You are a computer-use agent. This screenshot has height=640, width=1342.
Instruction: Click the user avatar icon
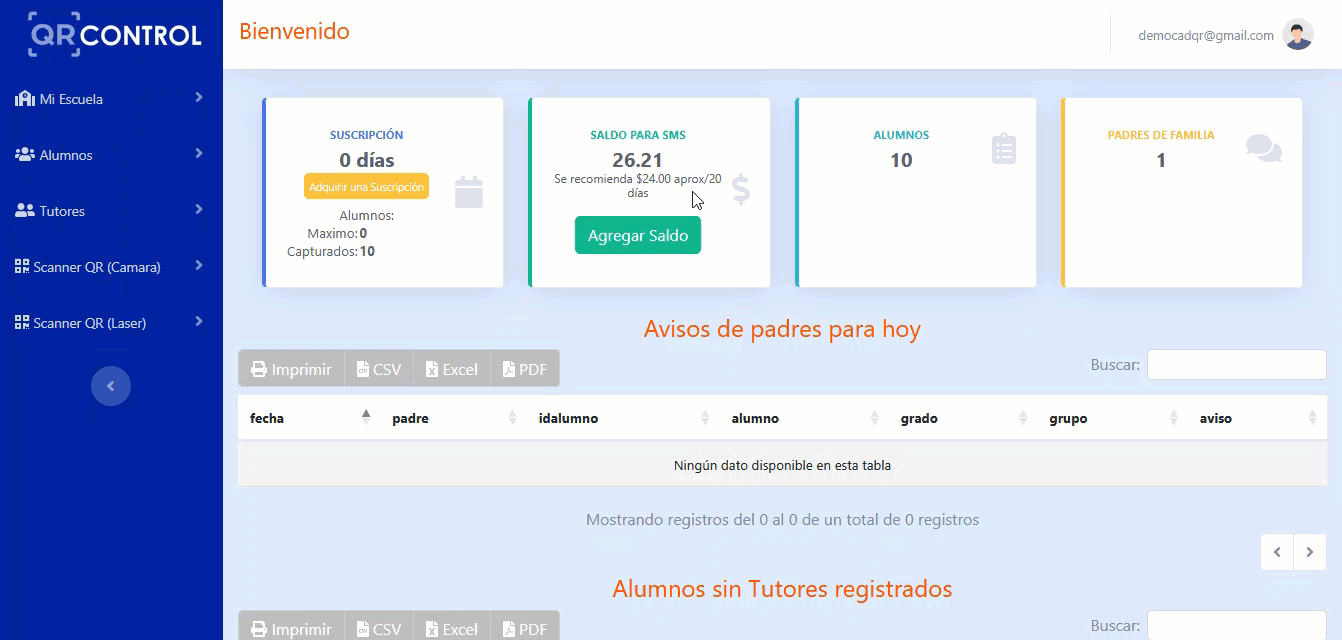click(1297, 35)
